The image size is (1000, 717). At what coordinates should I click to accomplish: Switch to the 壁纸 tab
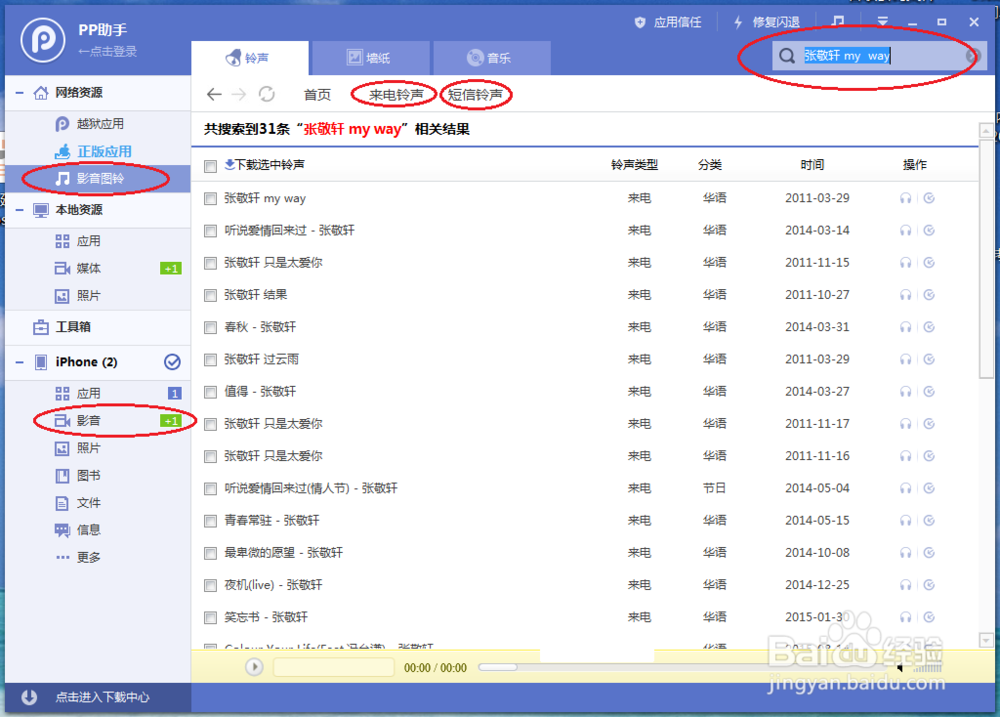tap(370, 58)
